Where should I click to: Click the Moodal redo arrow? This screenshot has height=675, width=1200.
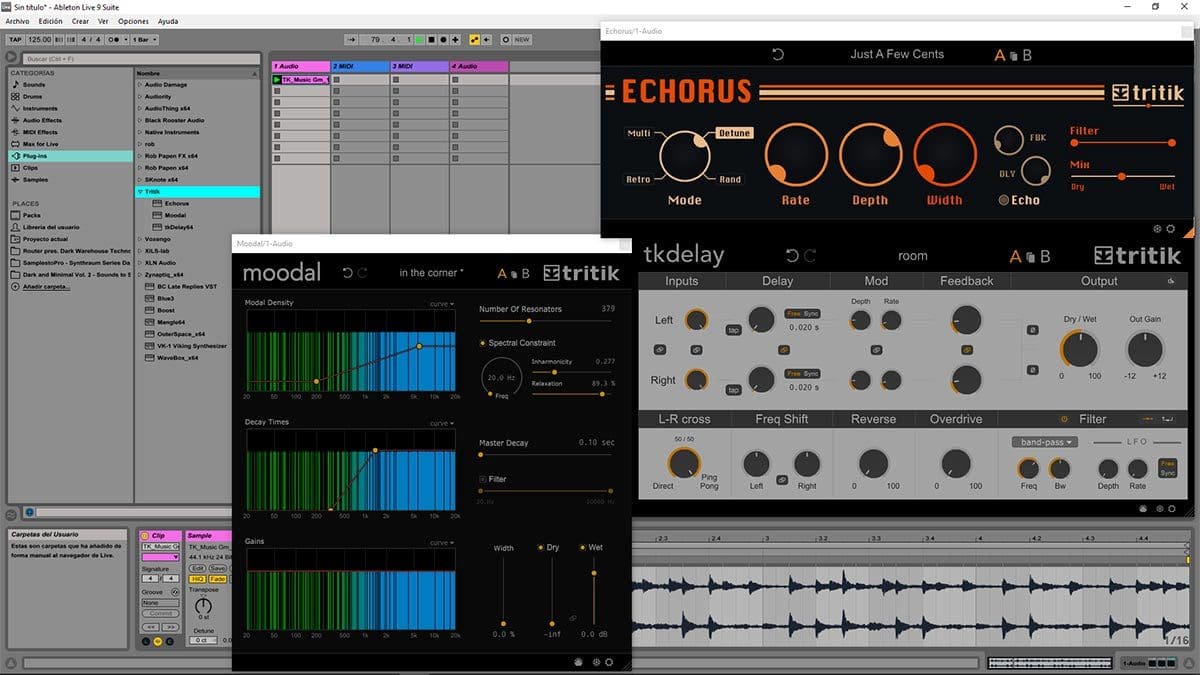(362, 273)
